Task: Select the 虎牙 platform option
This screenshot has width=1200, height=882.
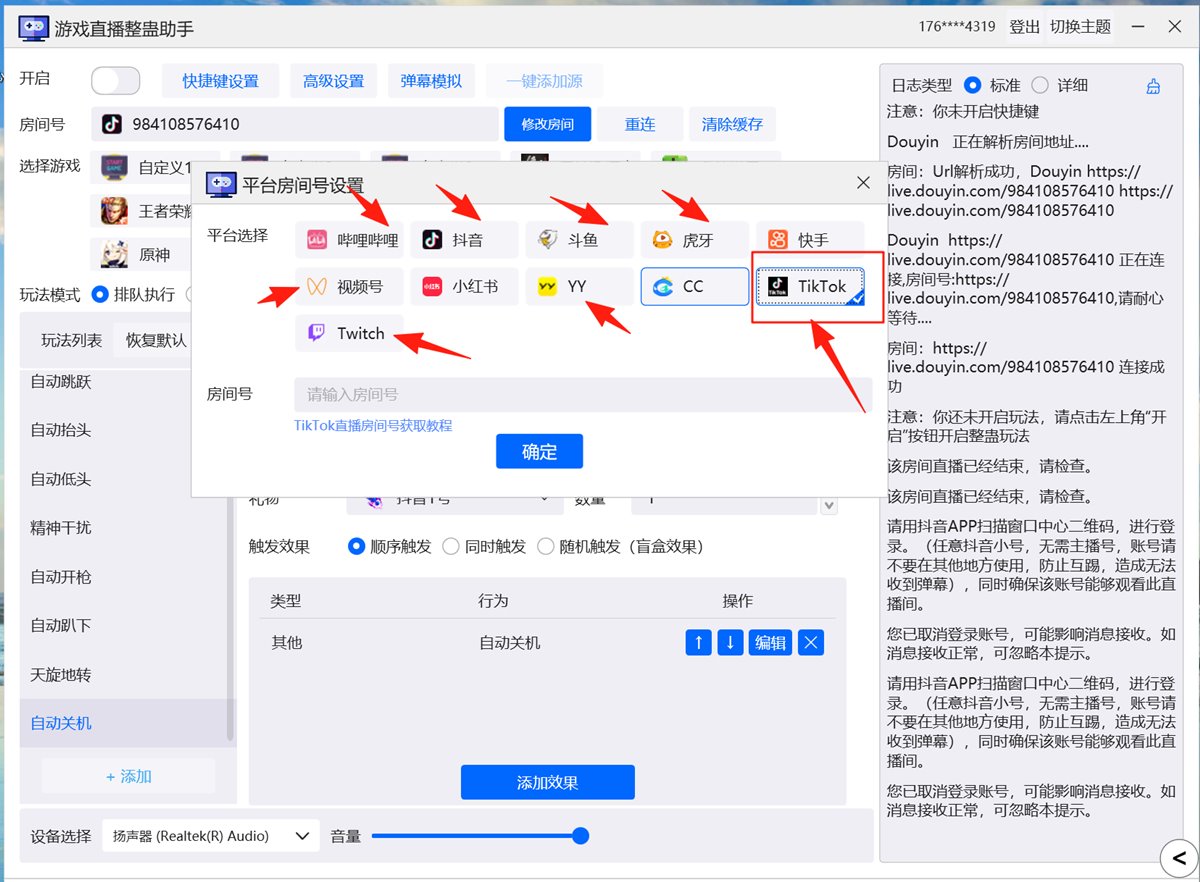Action: pyautogui.click(x=695, y=240)
